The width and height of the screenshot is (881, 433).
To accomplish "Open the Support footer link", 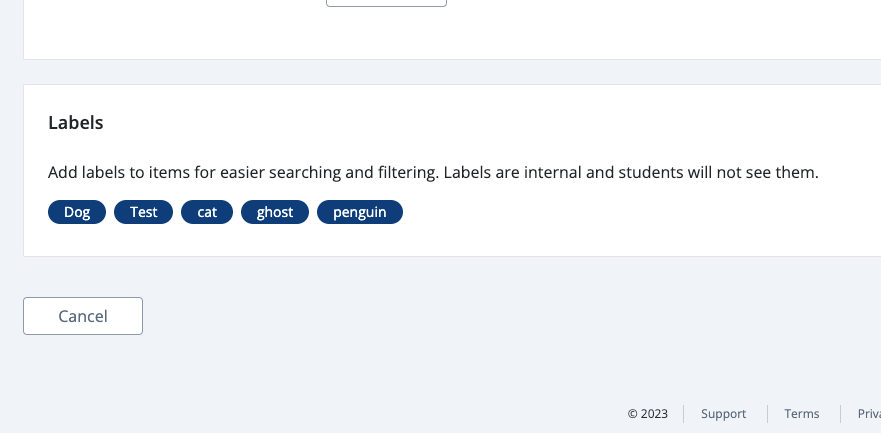I will [723, 414].
